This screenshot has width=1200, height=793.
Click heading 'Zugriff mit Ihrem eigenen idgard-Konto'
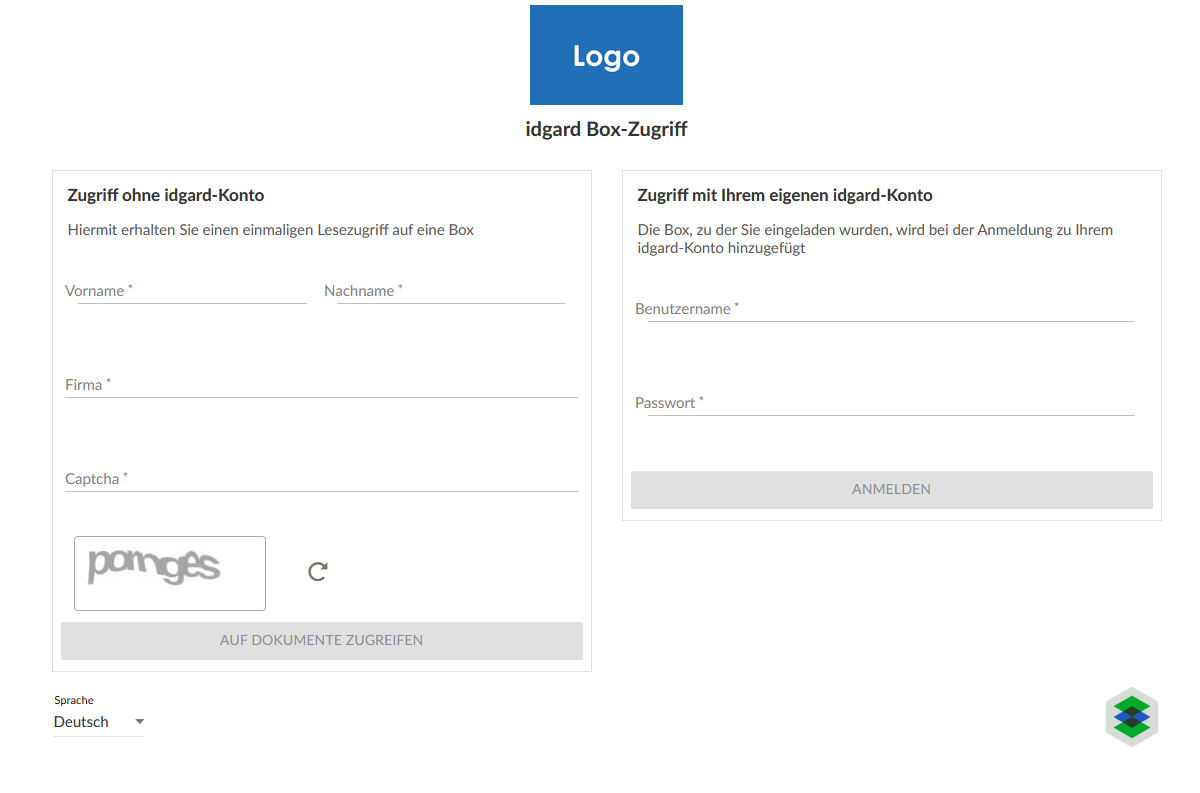click(785, 195)
